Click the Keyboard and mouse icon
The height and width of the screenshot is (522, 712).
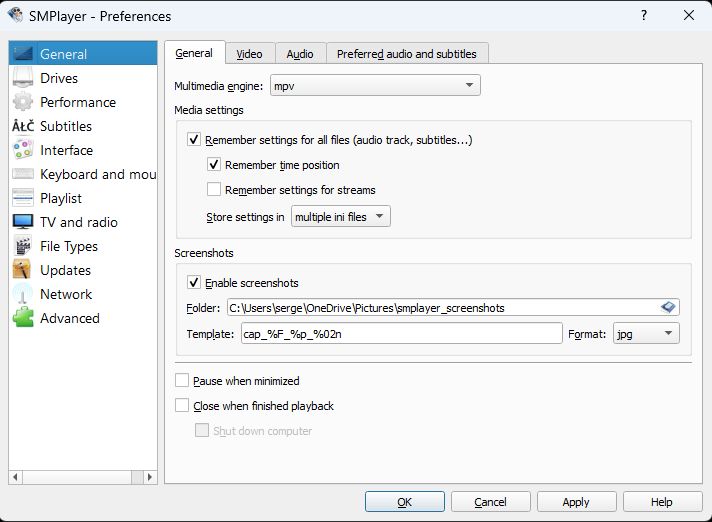click(23, 174)
